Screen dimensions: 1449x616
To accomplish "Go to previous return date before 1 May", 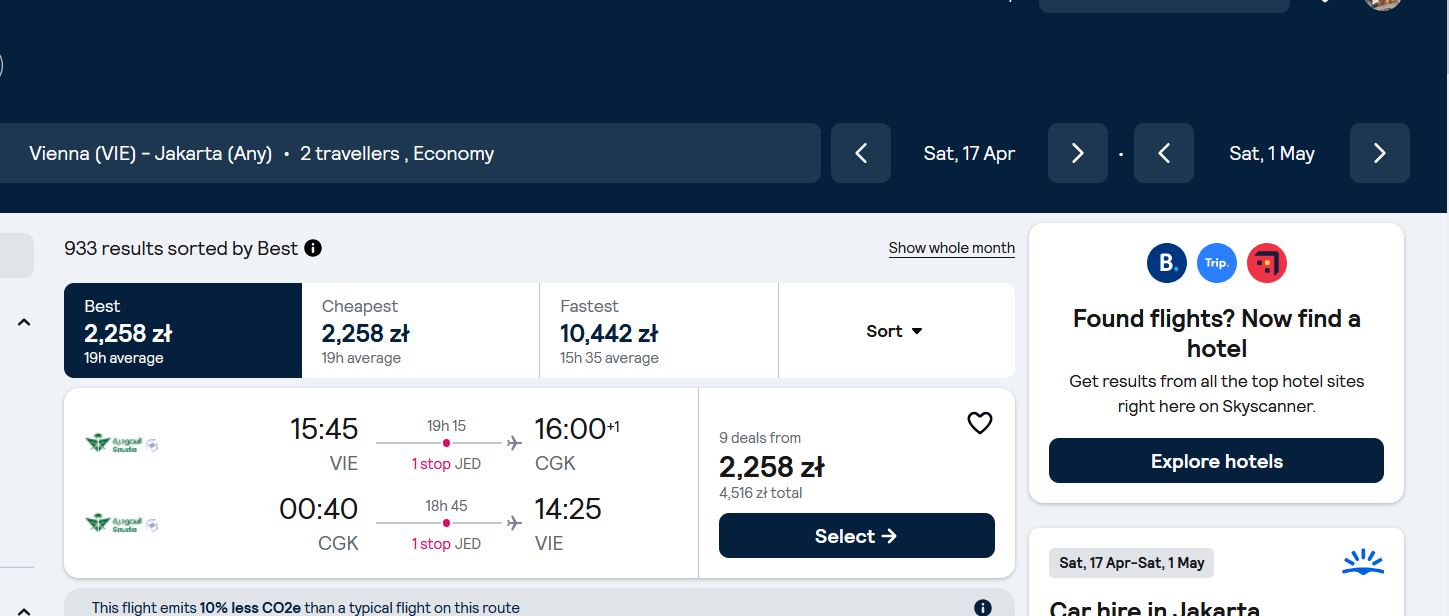I will [1164, 153].
